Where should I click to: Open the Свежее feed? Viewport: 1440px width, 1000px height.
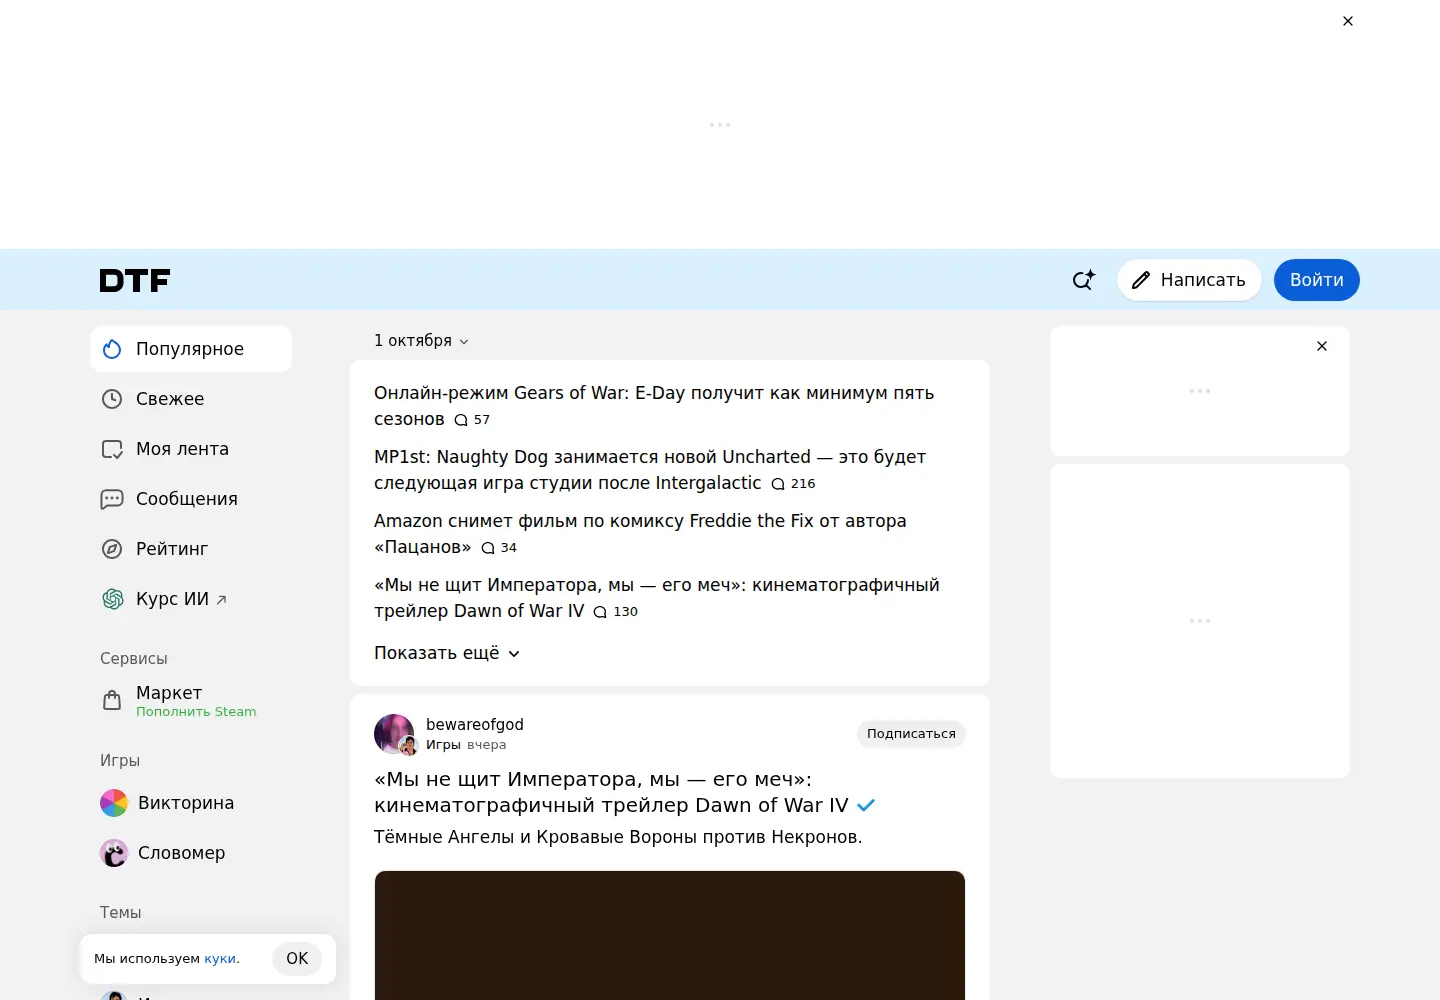(191, 399)
